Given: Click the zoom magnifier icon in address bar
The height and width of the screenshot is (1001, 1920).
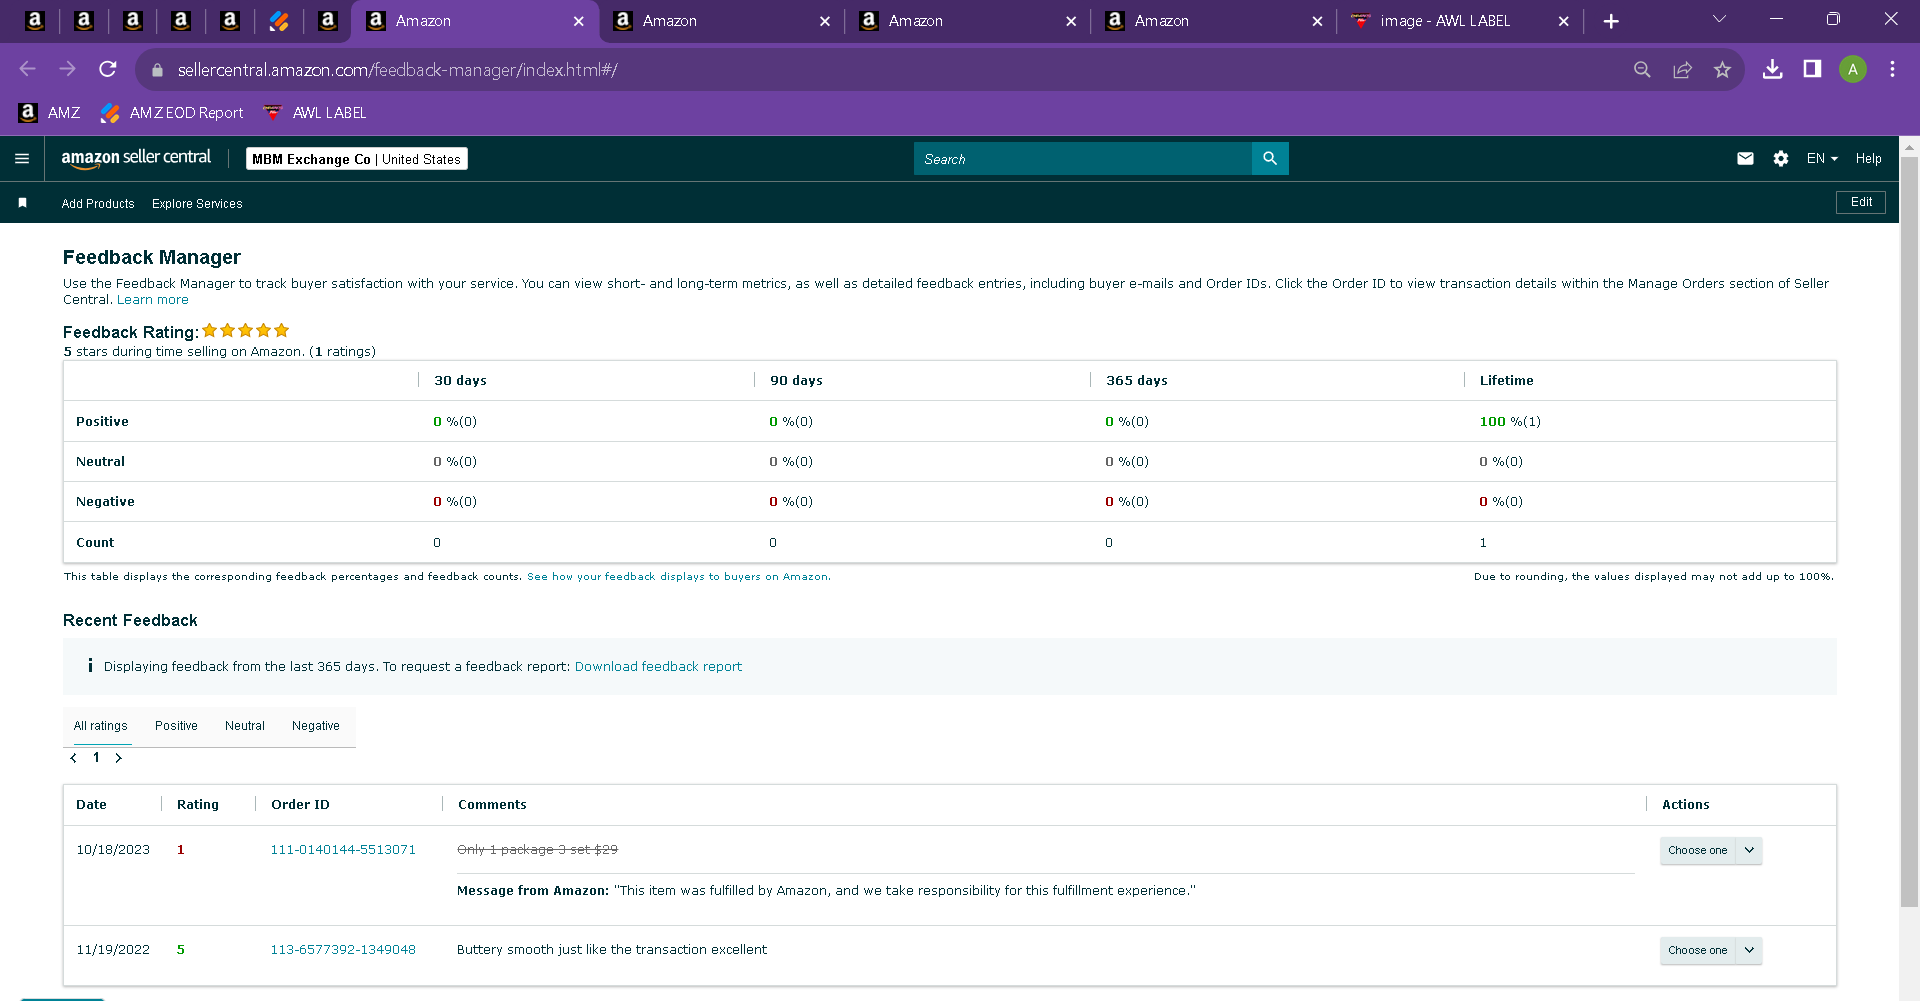Looking at the screenshot, I should [1642, 70].
